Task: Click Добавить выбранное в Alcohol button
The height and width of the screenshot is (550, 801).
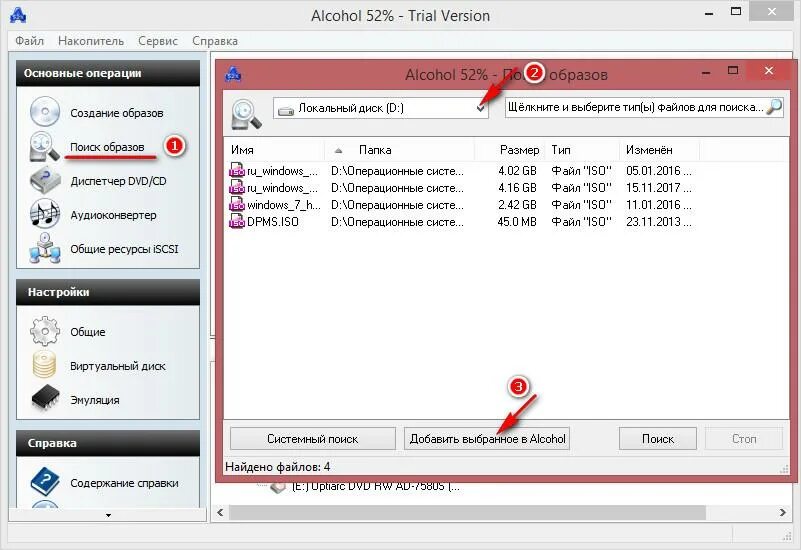Action: coord(487,439)
